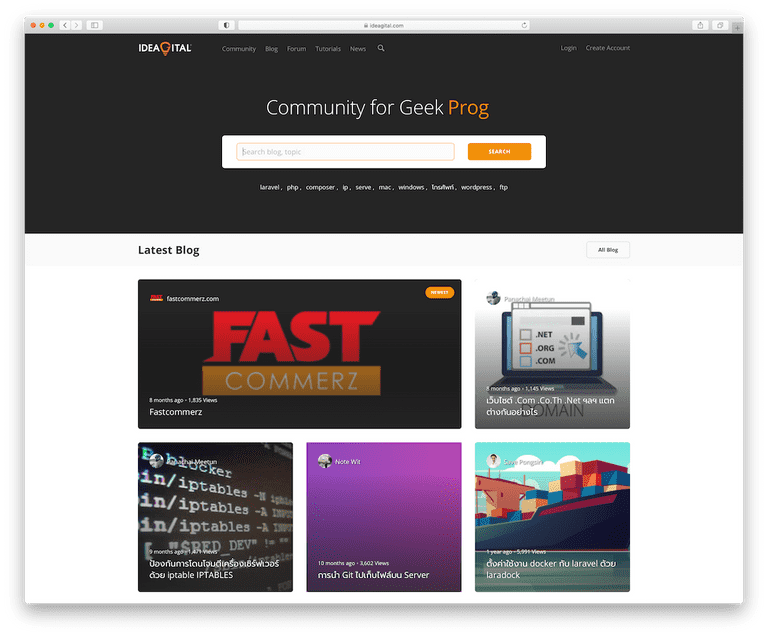Open the Tutorials section

328,49
